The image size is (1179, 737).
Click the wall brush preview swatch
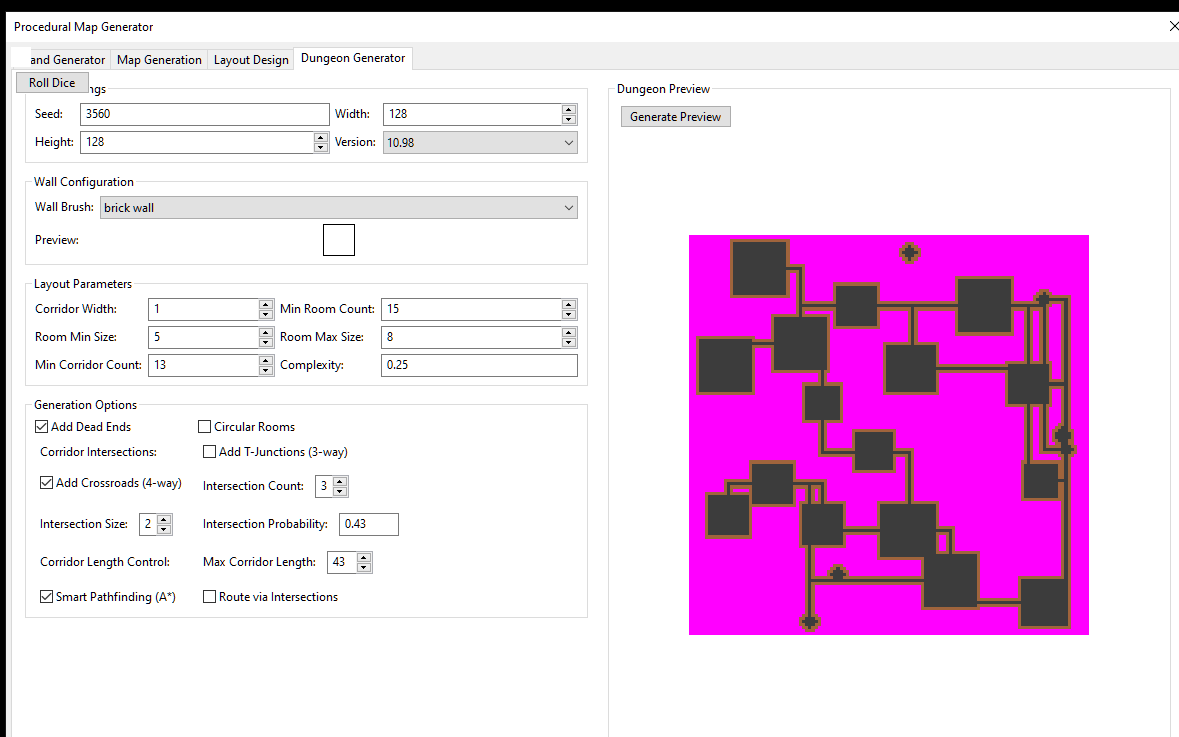tap(339, 240)
